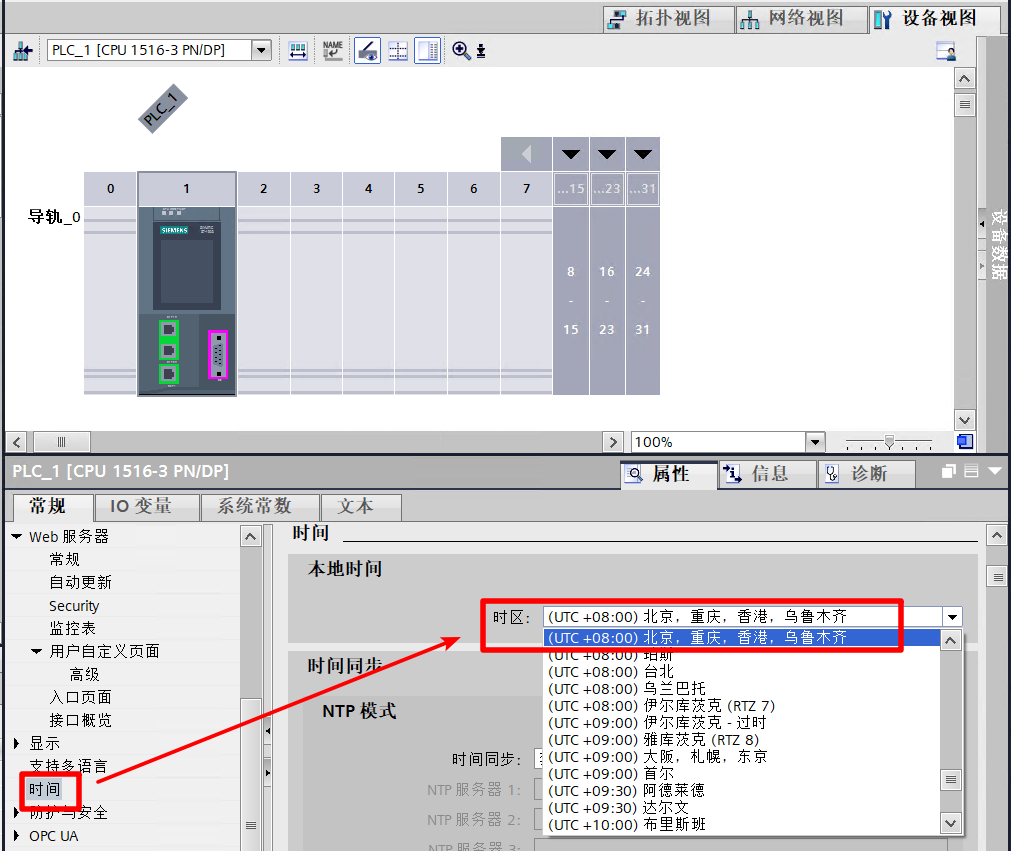Select 时间 in the properties tree
Image resolution: width=1011 pixels, height=851 pixels.
44,789
